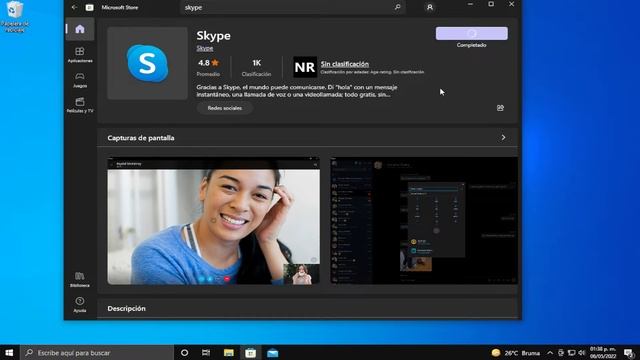640x360 pixels.
Task: Open Task View on the taskbar
Action: point(206,353)
